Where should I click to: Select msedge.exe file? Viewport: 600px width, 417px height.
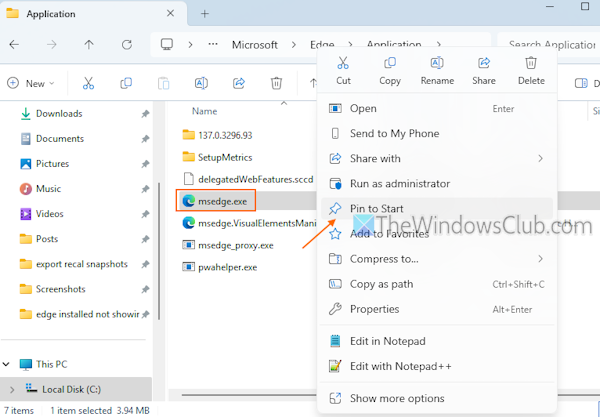(216, 201)
